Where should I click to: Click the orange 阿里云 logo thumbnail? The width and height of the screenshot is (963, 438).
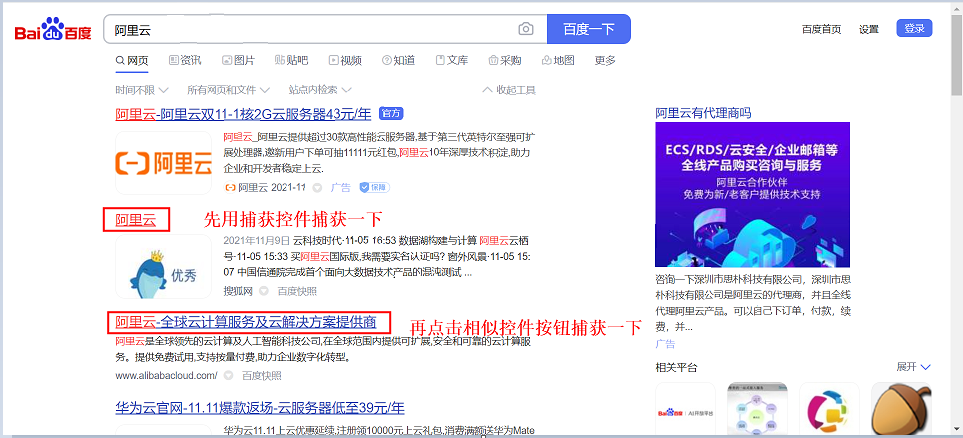click(164, 163)
